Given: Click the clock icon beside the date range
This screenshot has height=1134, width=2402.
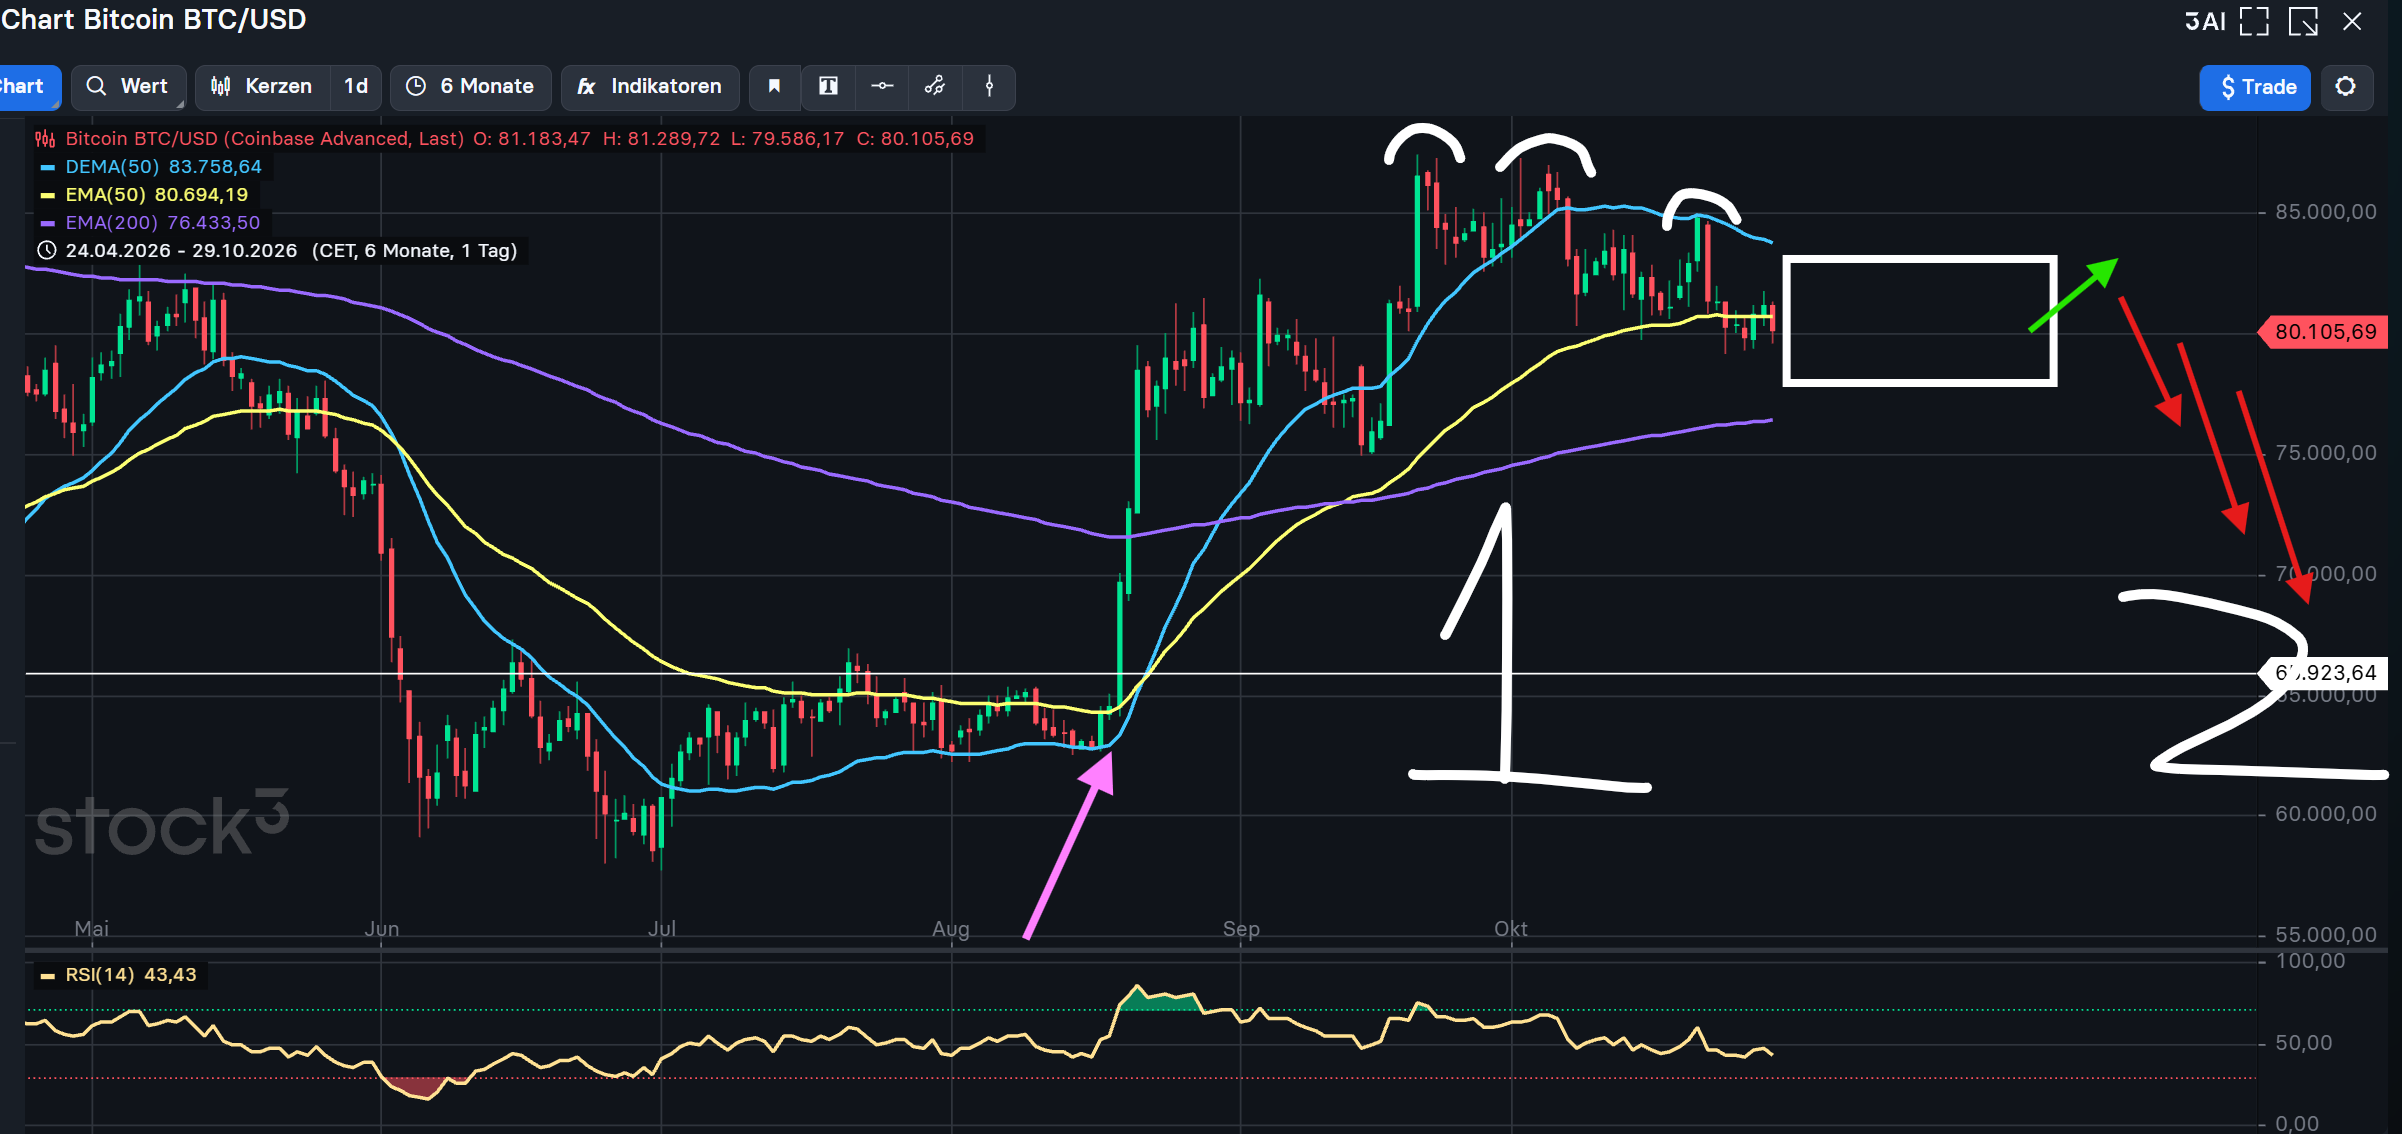Looking at the screenshot, I should click(x=46, y=251).
